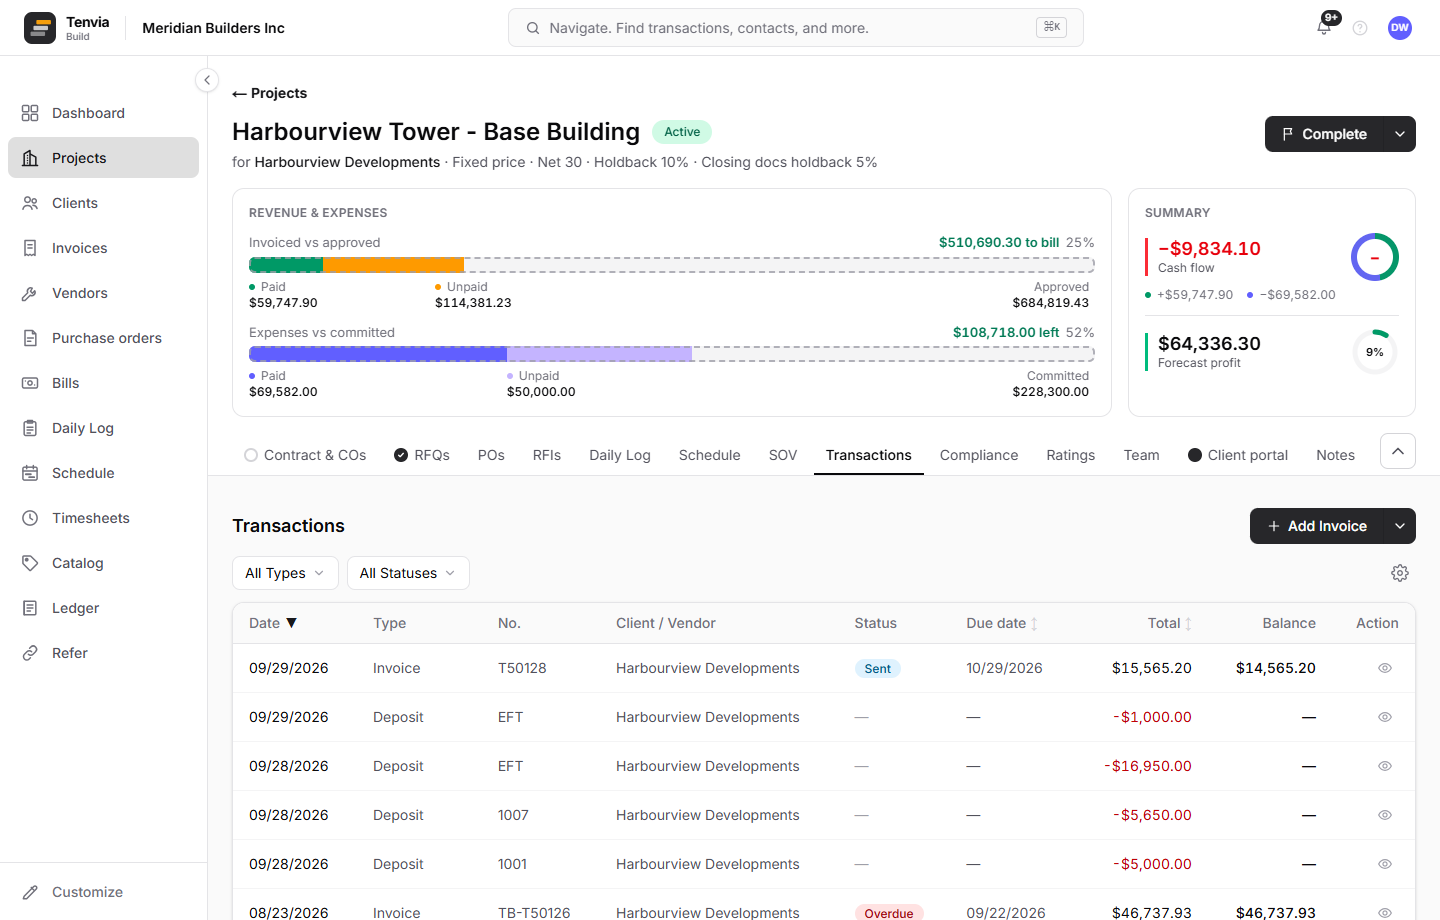
Task: Click the 9% forecast profit ring
Action: 1375,352
